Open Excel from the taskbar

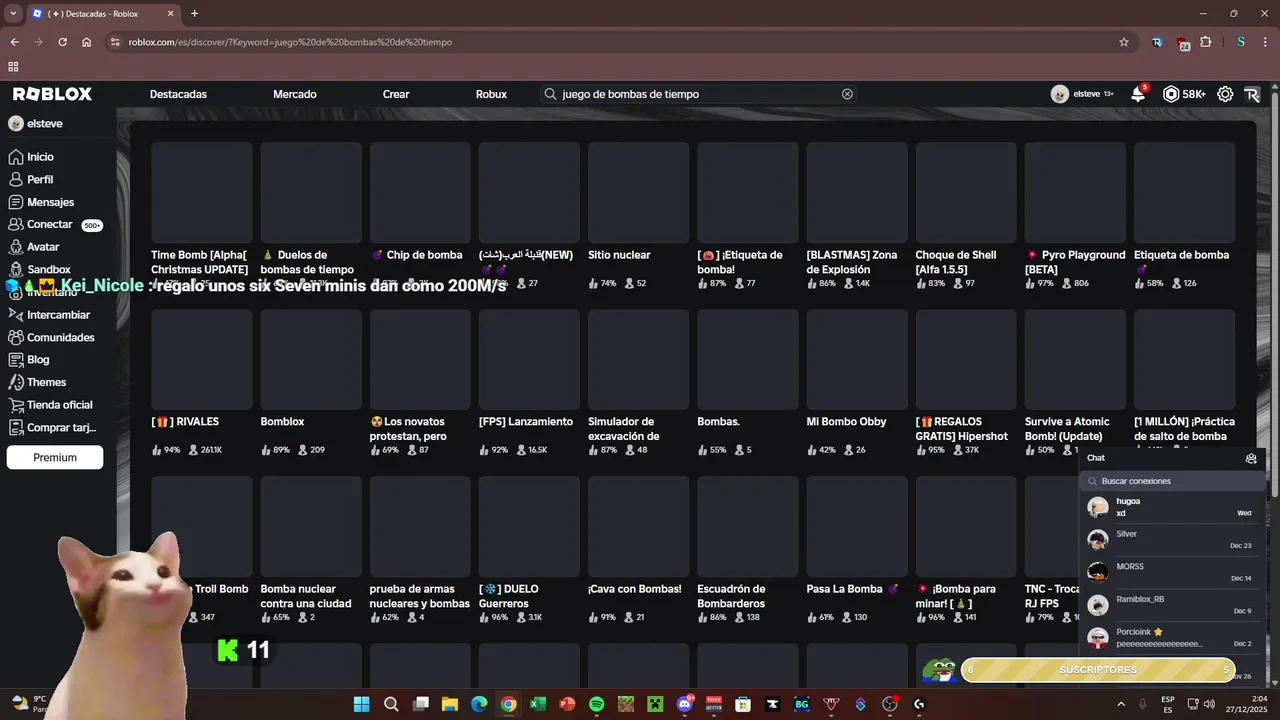point(537,704)
